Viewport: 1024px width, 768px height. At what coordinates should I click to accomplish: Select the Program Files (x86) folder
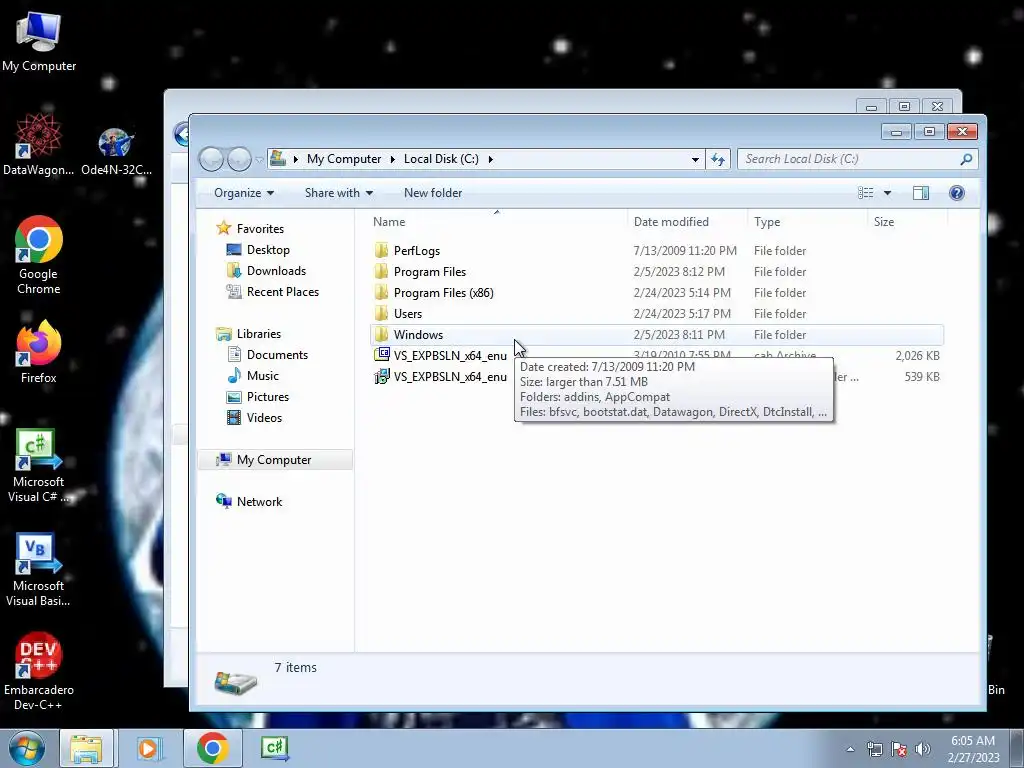pyautogui.click(x=656, y=293)
